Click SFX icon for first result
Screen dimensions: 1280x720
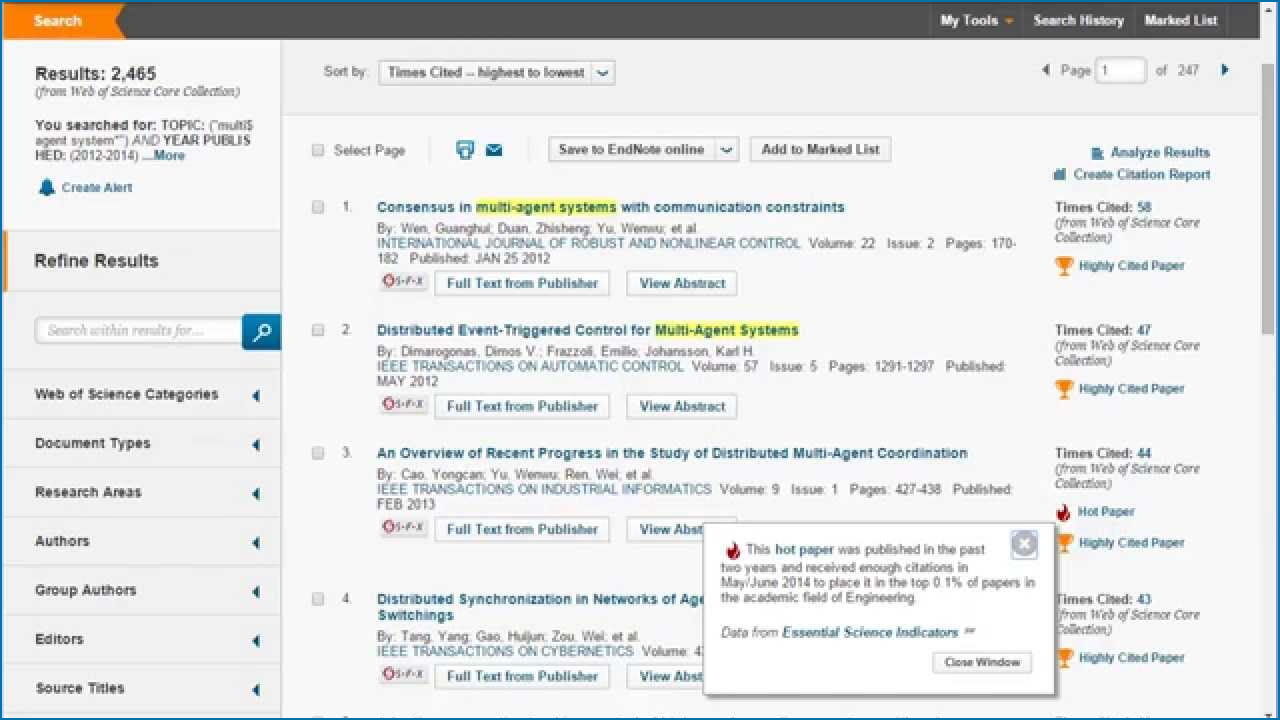pyautogui.click(x=404, y=283)
